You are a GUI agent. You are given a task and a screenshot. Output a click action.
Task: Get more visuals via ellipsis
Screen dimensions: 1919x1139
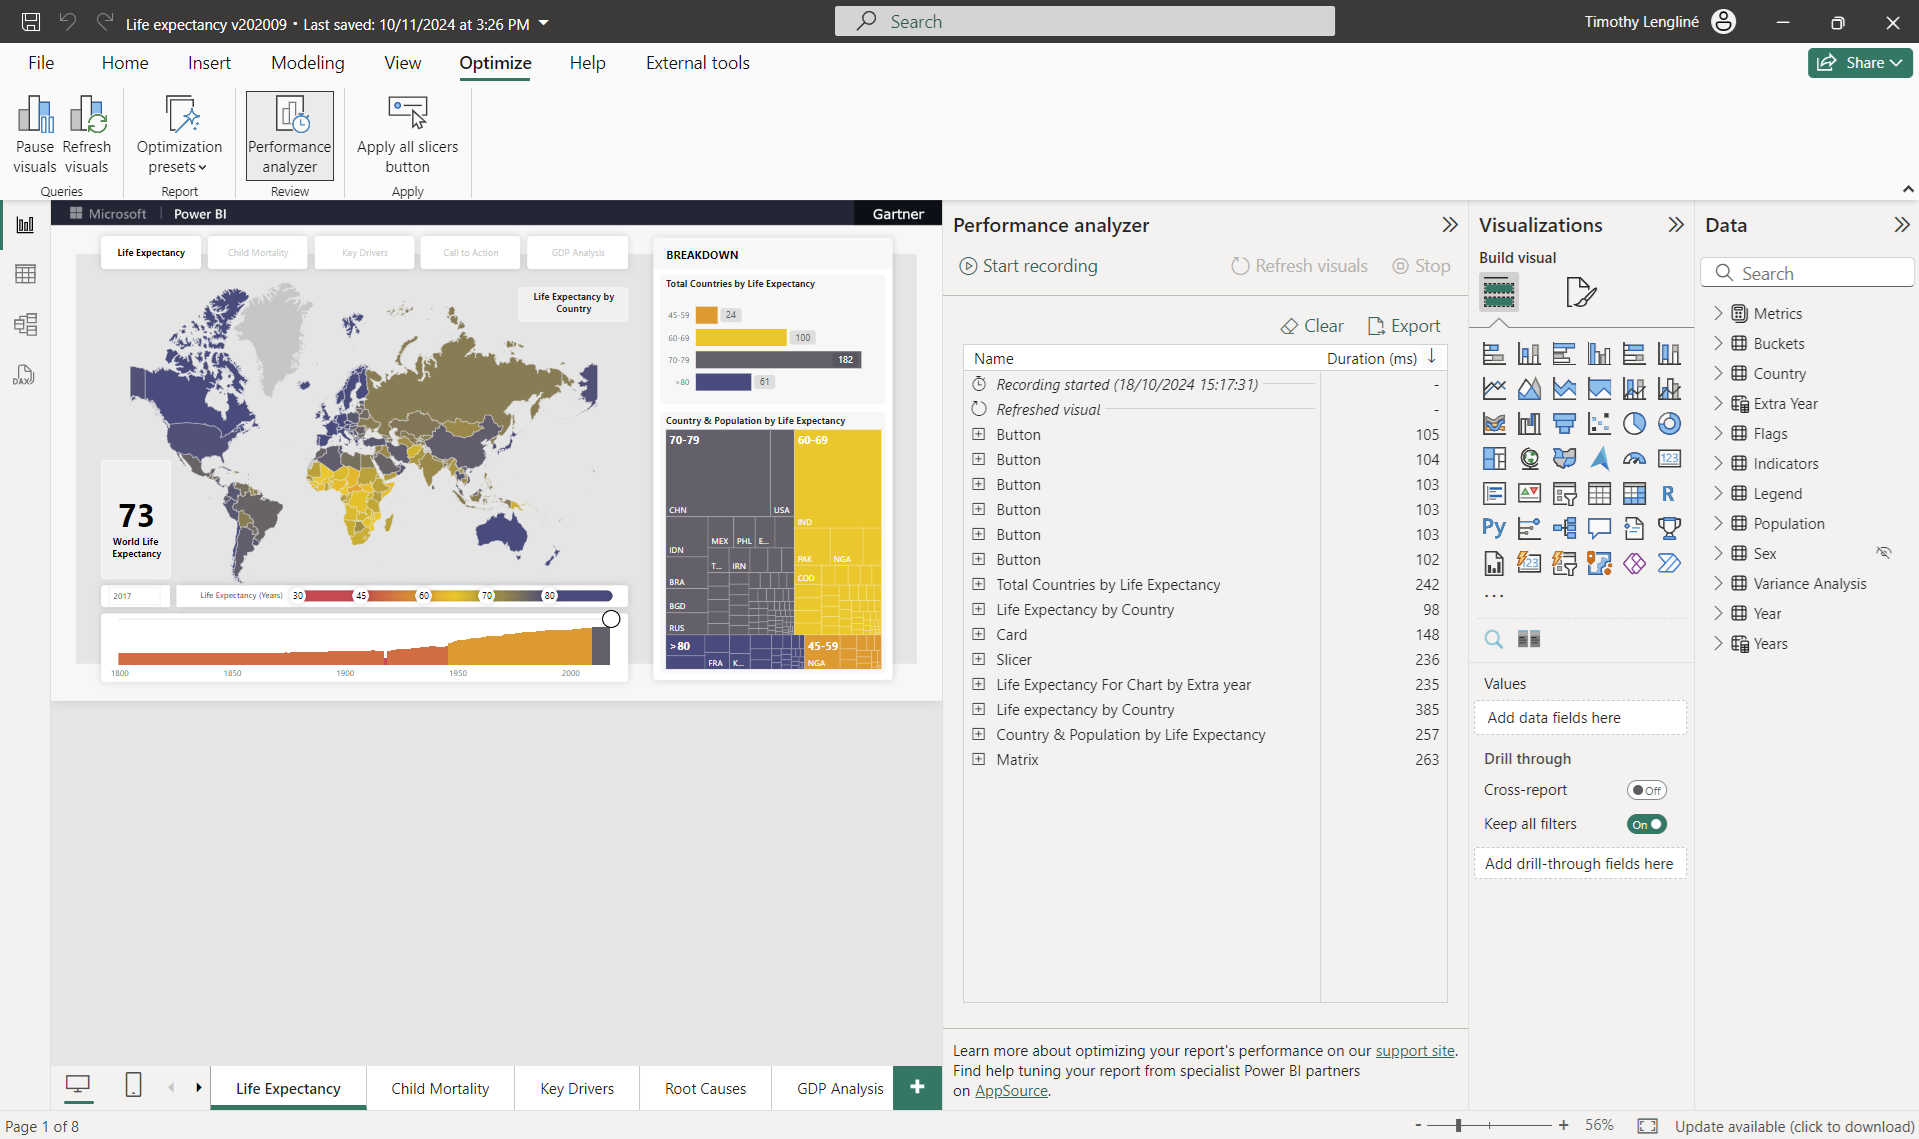coord(1494,596)
